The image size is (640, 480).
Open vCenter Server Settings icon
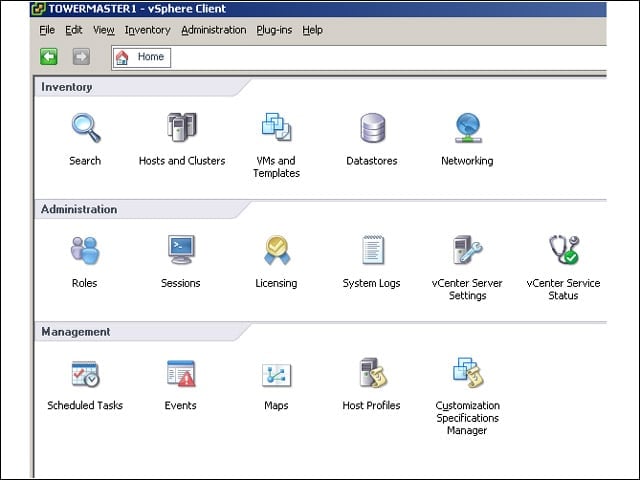pyautogui.click(x=468, y=249)
